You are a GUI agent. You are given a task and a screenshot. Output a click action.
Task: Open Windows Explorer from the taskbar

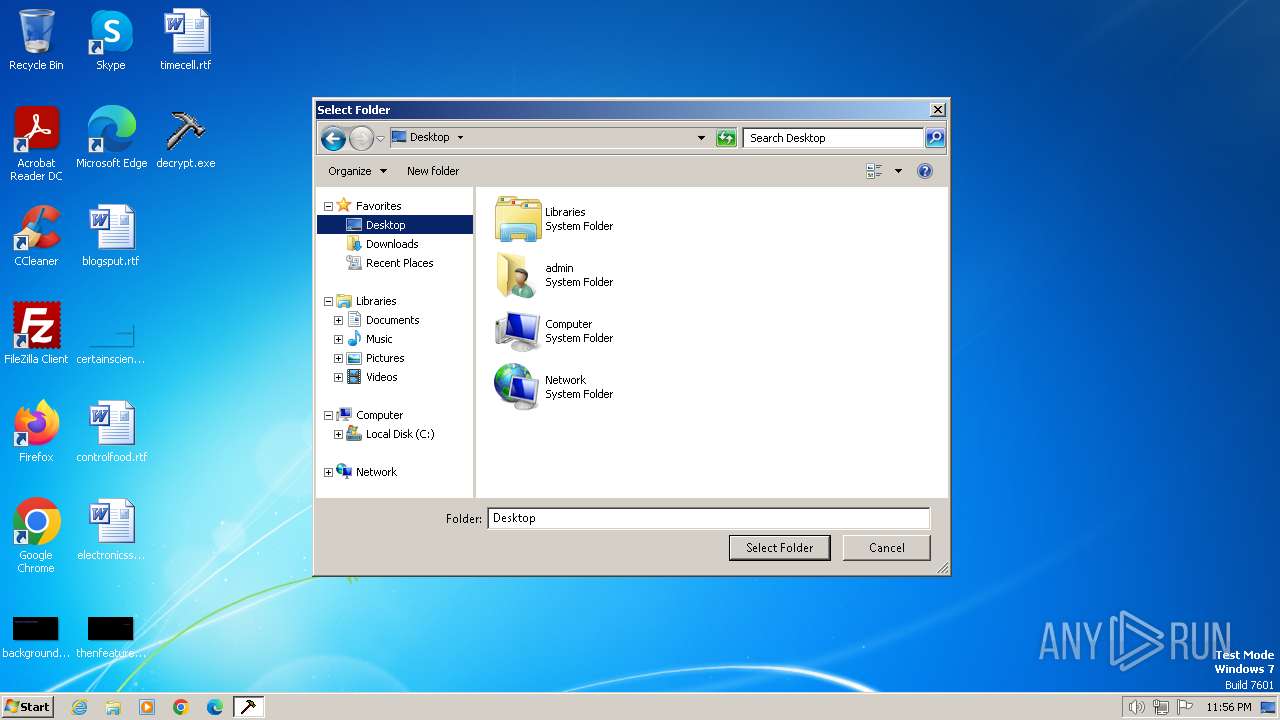(113, 707)
